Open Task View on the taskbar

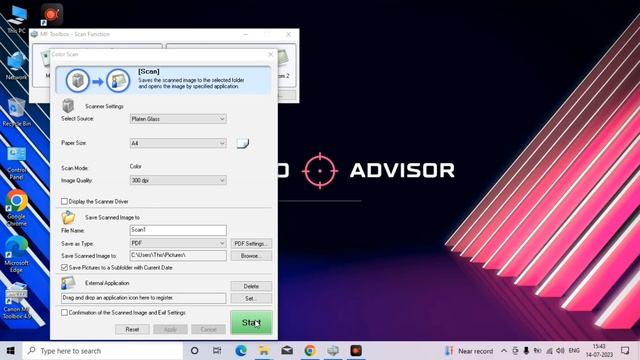coord(217,351)
